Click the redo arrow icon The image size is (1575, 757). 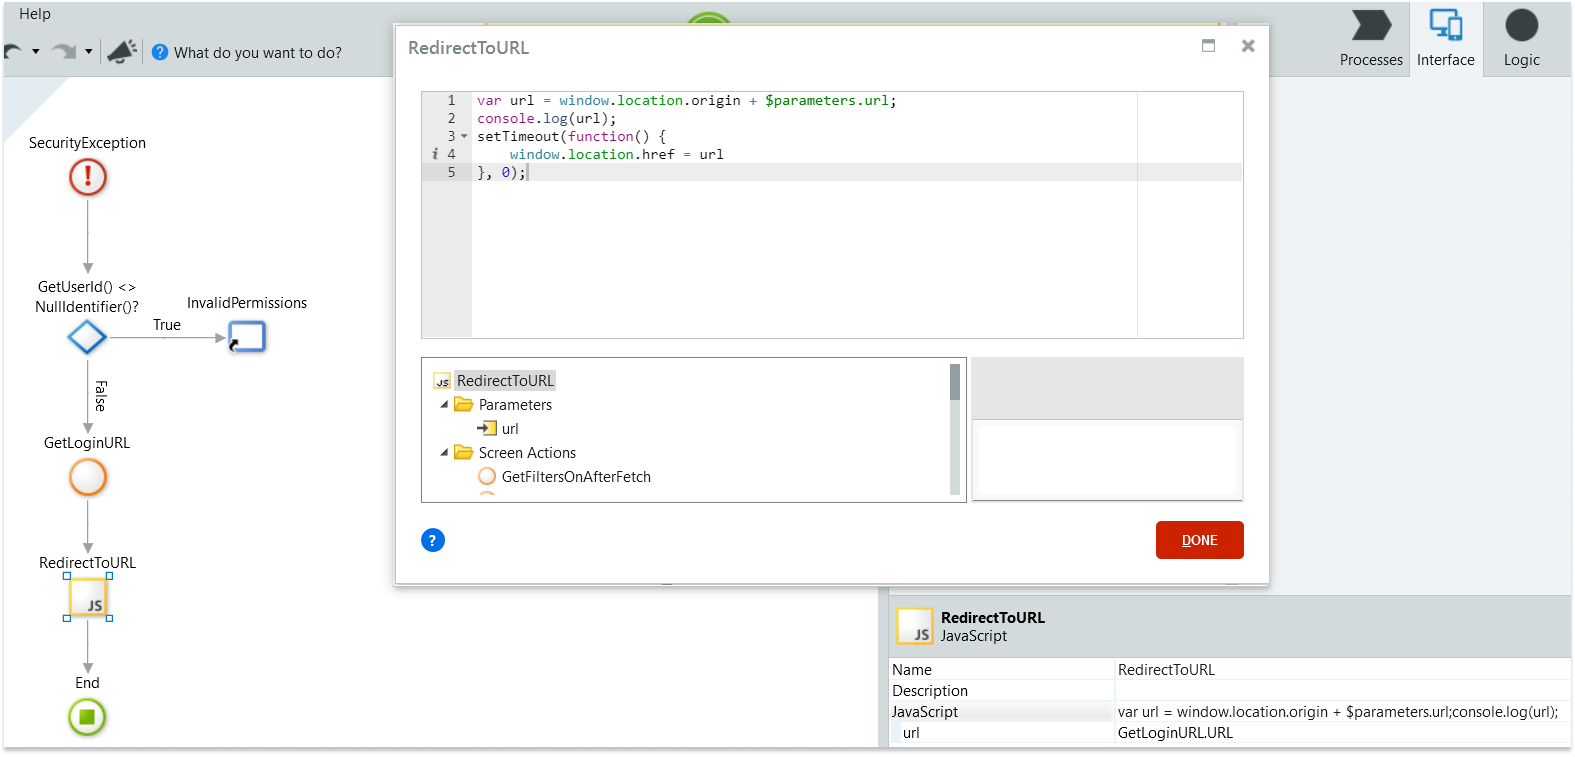(x=64, y=51)
